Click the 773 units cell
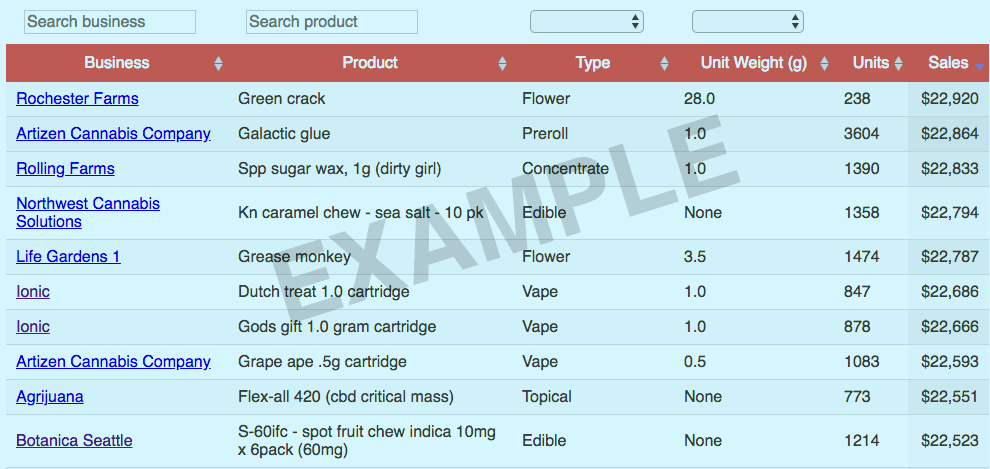990x469 pixels. click(x=857, y=397)
